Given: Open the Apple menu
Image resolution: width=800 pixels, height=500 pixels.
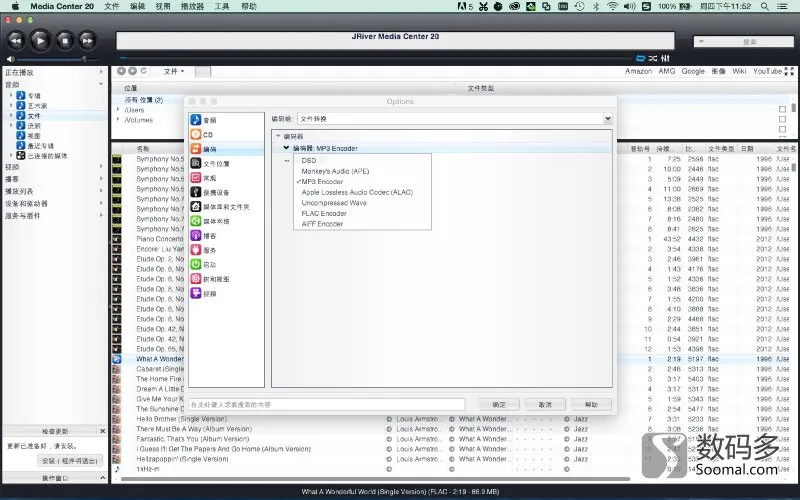Looking at the screenshot, I should tap(15, 6).
